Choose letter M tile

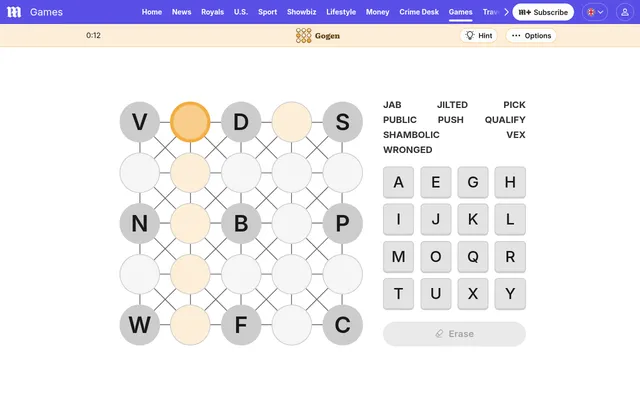pos(398,257)
